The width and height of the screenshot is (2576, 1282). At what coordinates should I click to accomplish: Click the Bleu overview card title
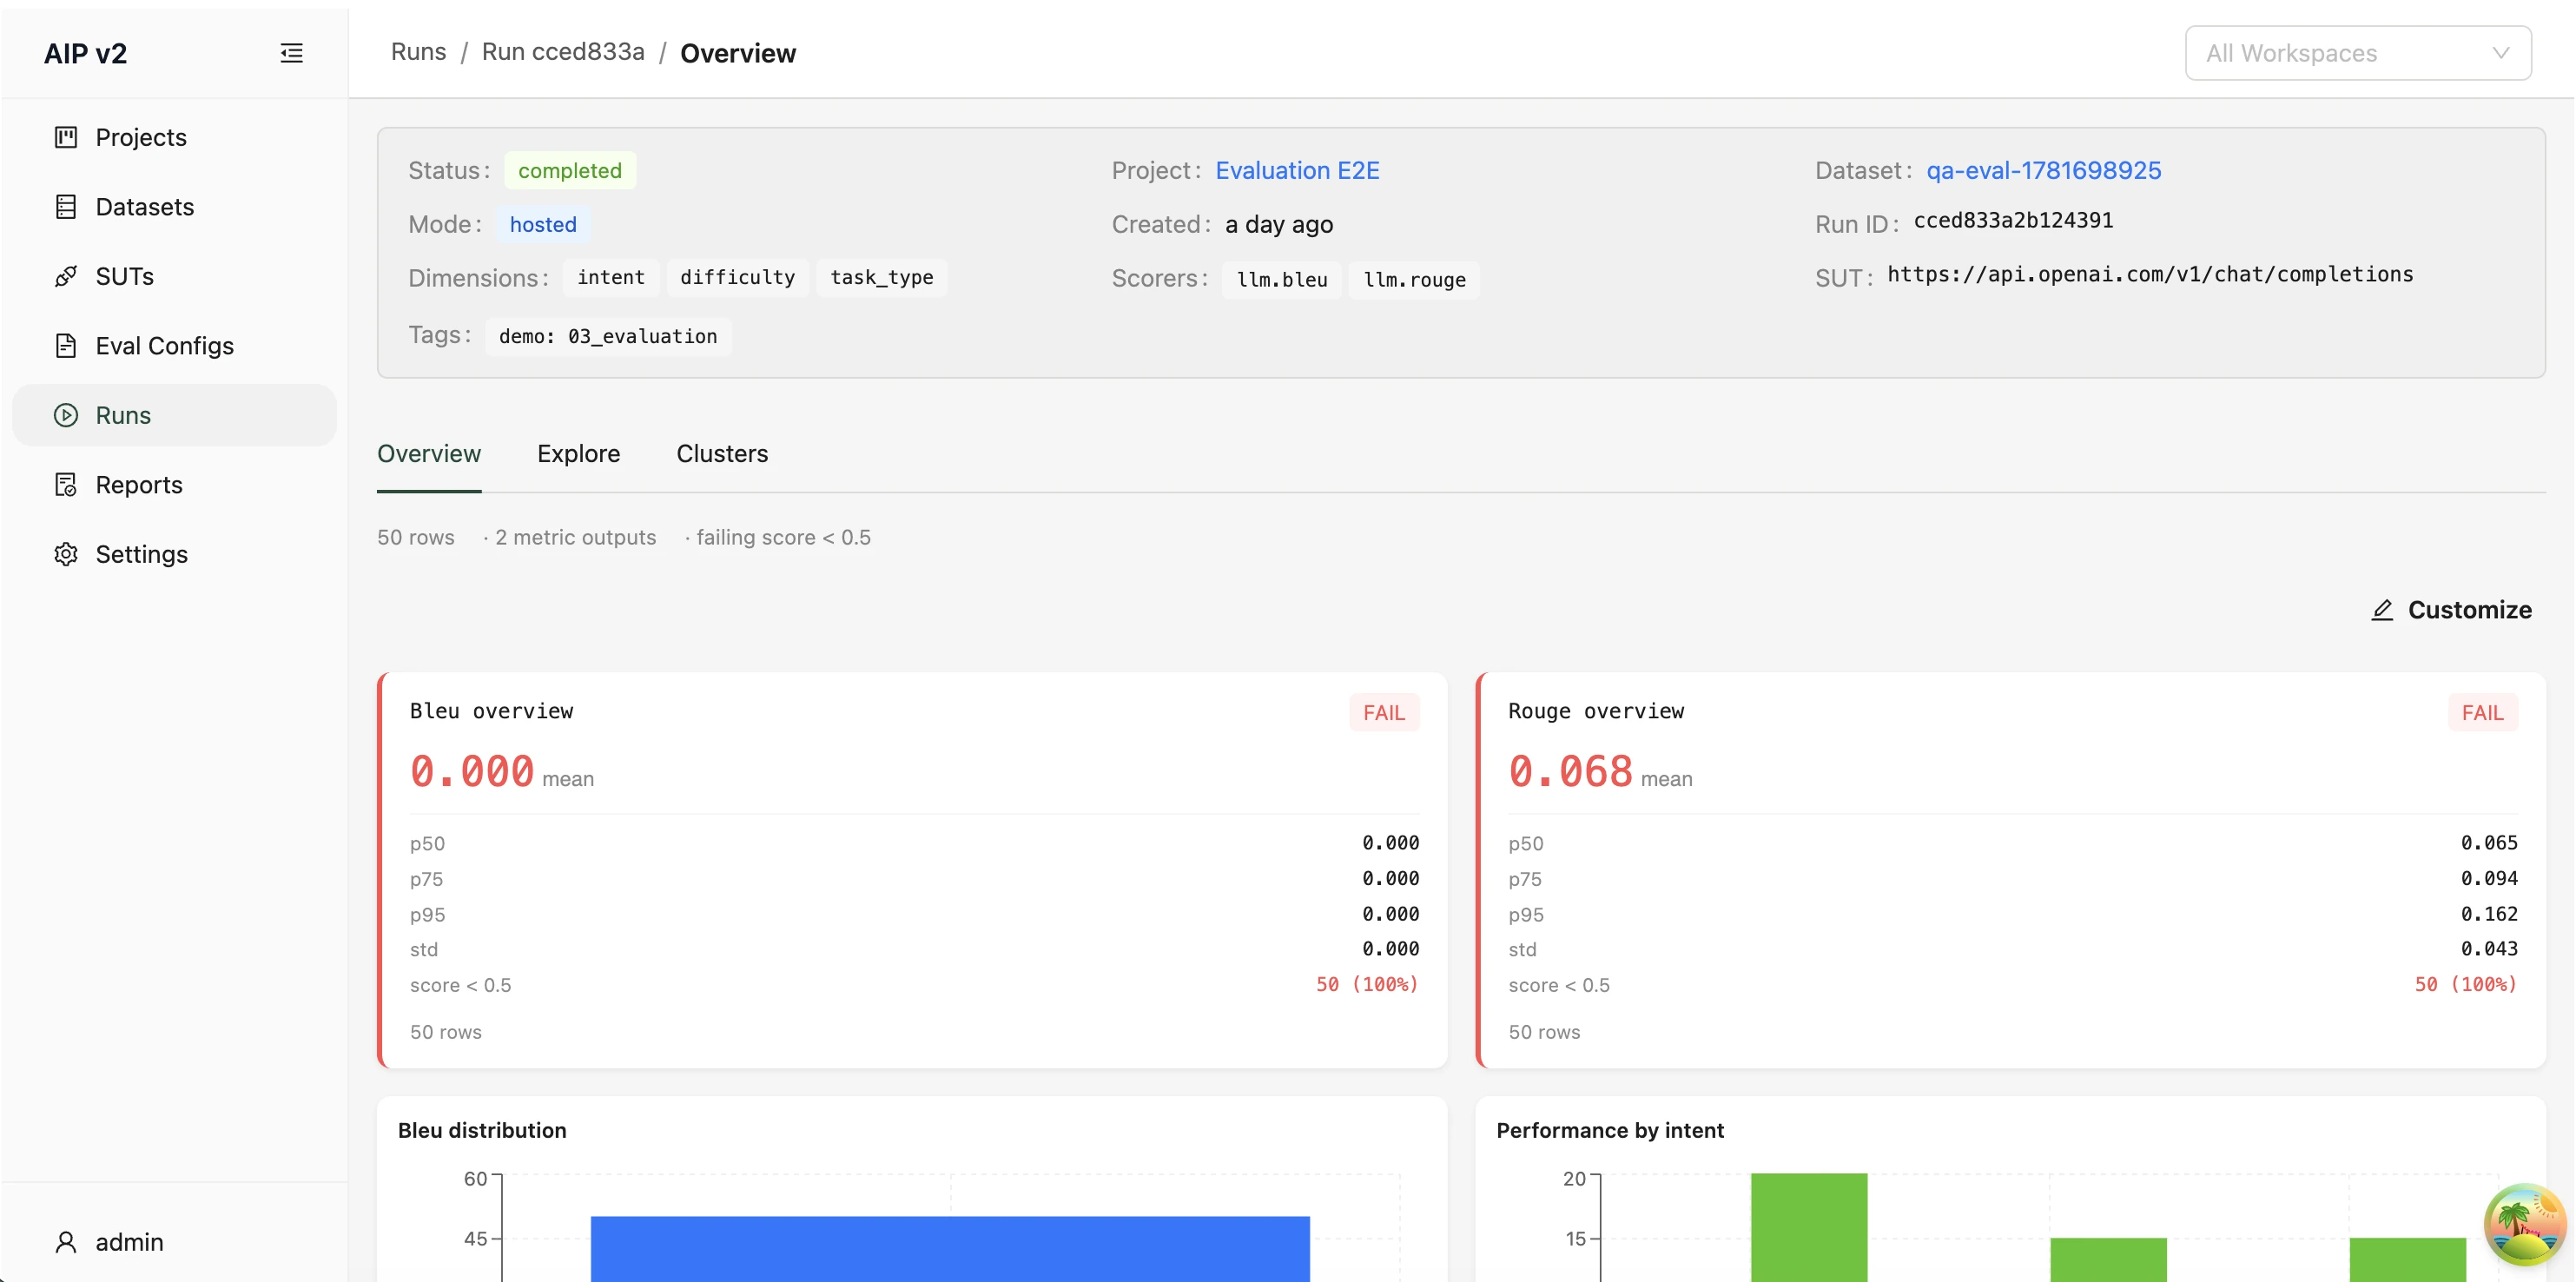492,711
